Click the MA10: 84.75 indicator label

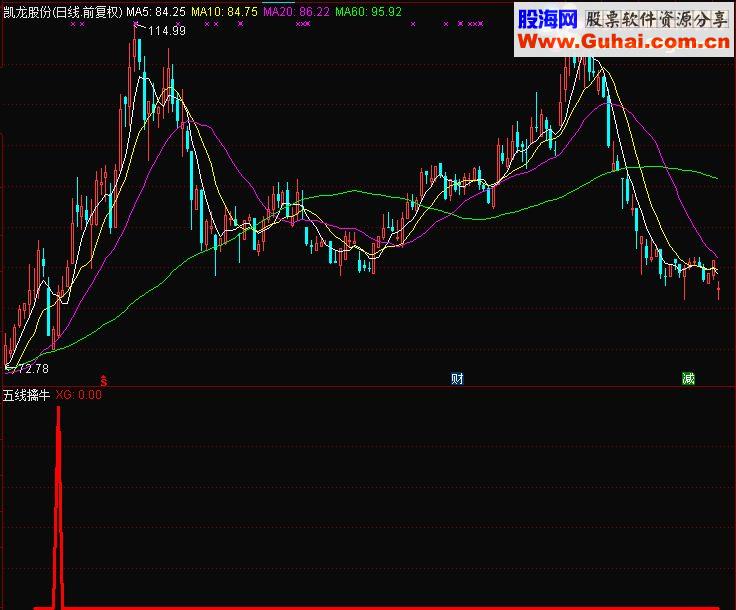coord(224,12)
